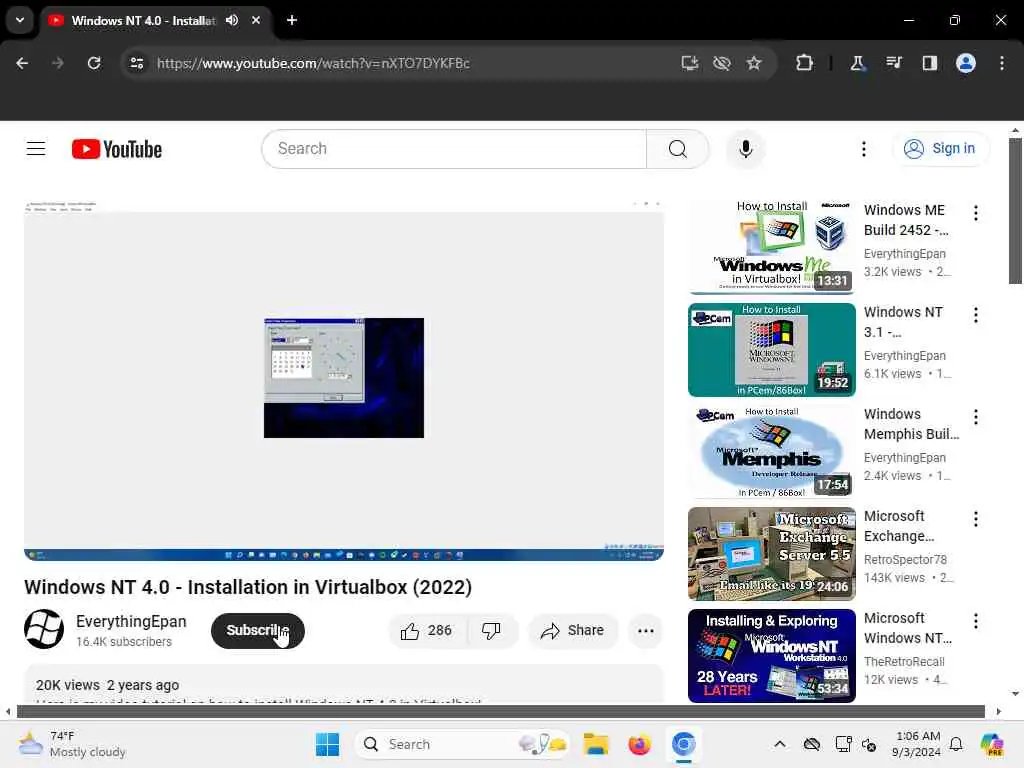
Task: Reload the YouTube page
Action: click(x=94, y=63)
